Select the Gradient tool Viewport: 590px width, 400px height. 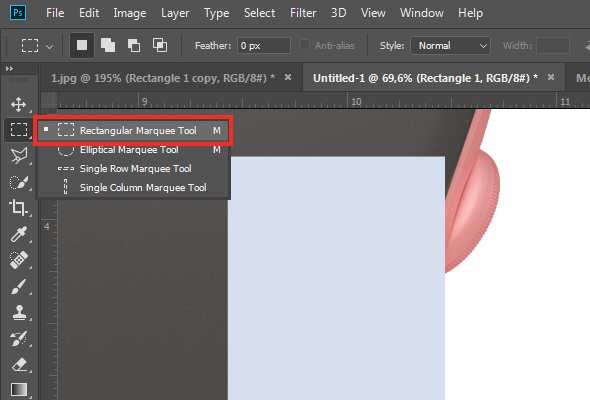[x=18, y=390]
